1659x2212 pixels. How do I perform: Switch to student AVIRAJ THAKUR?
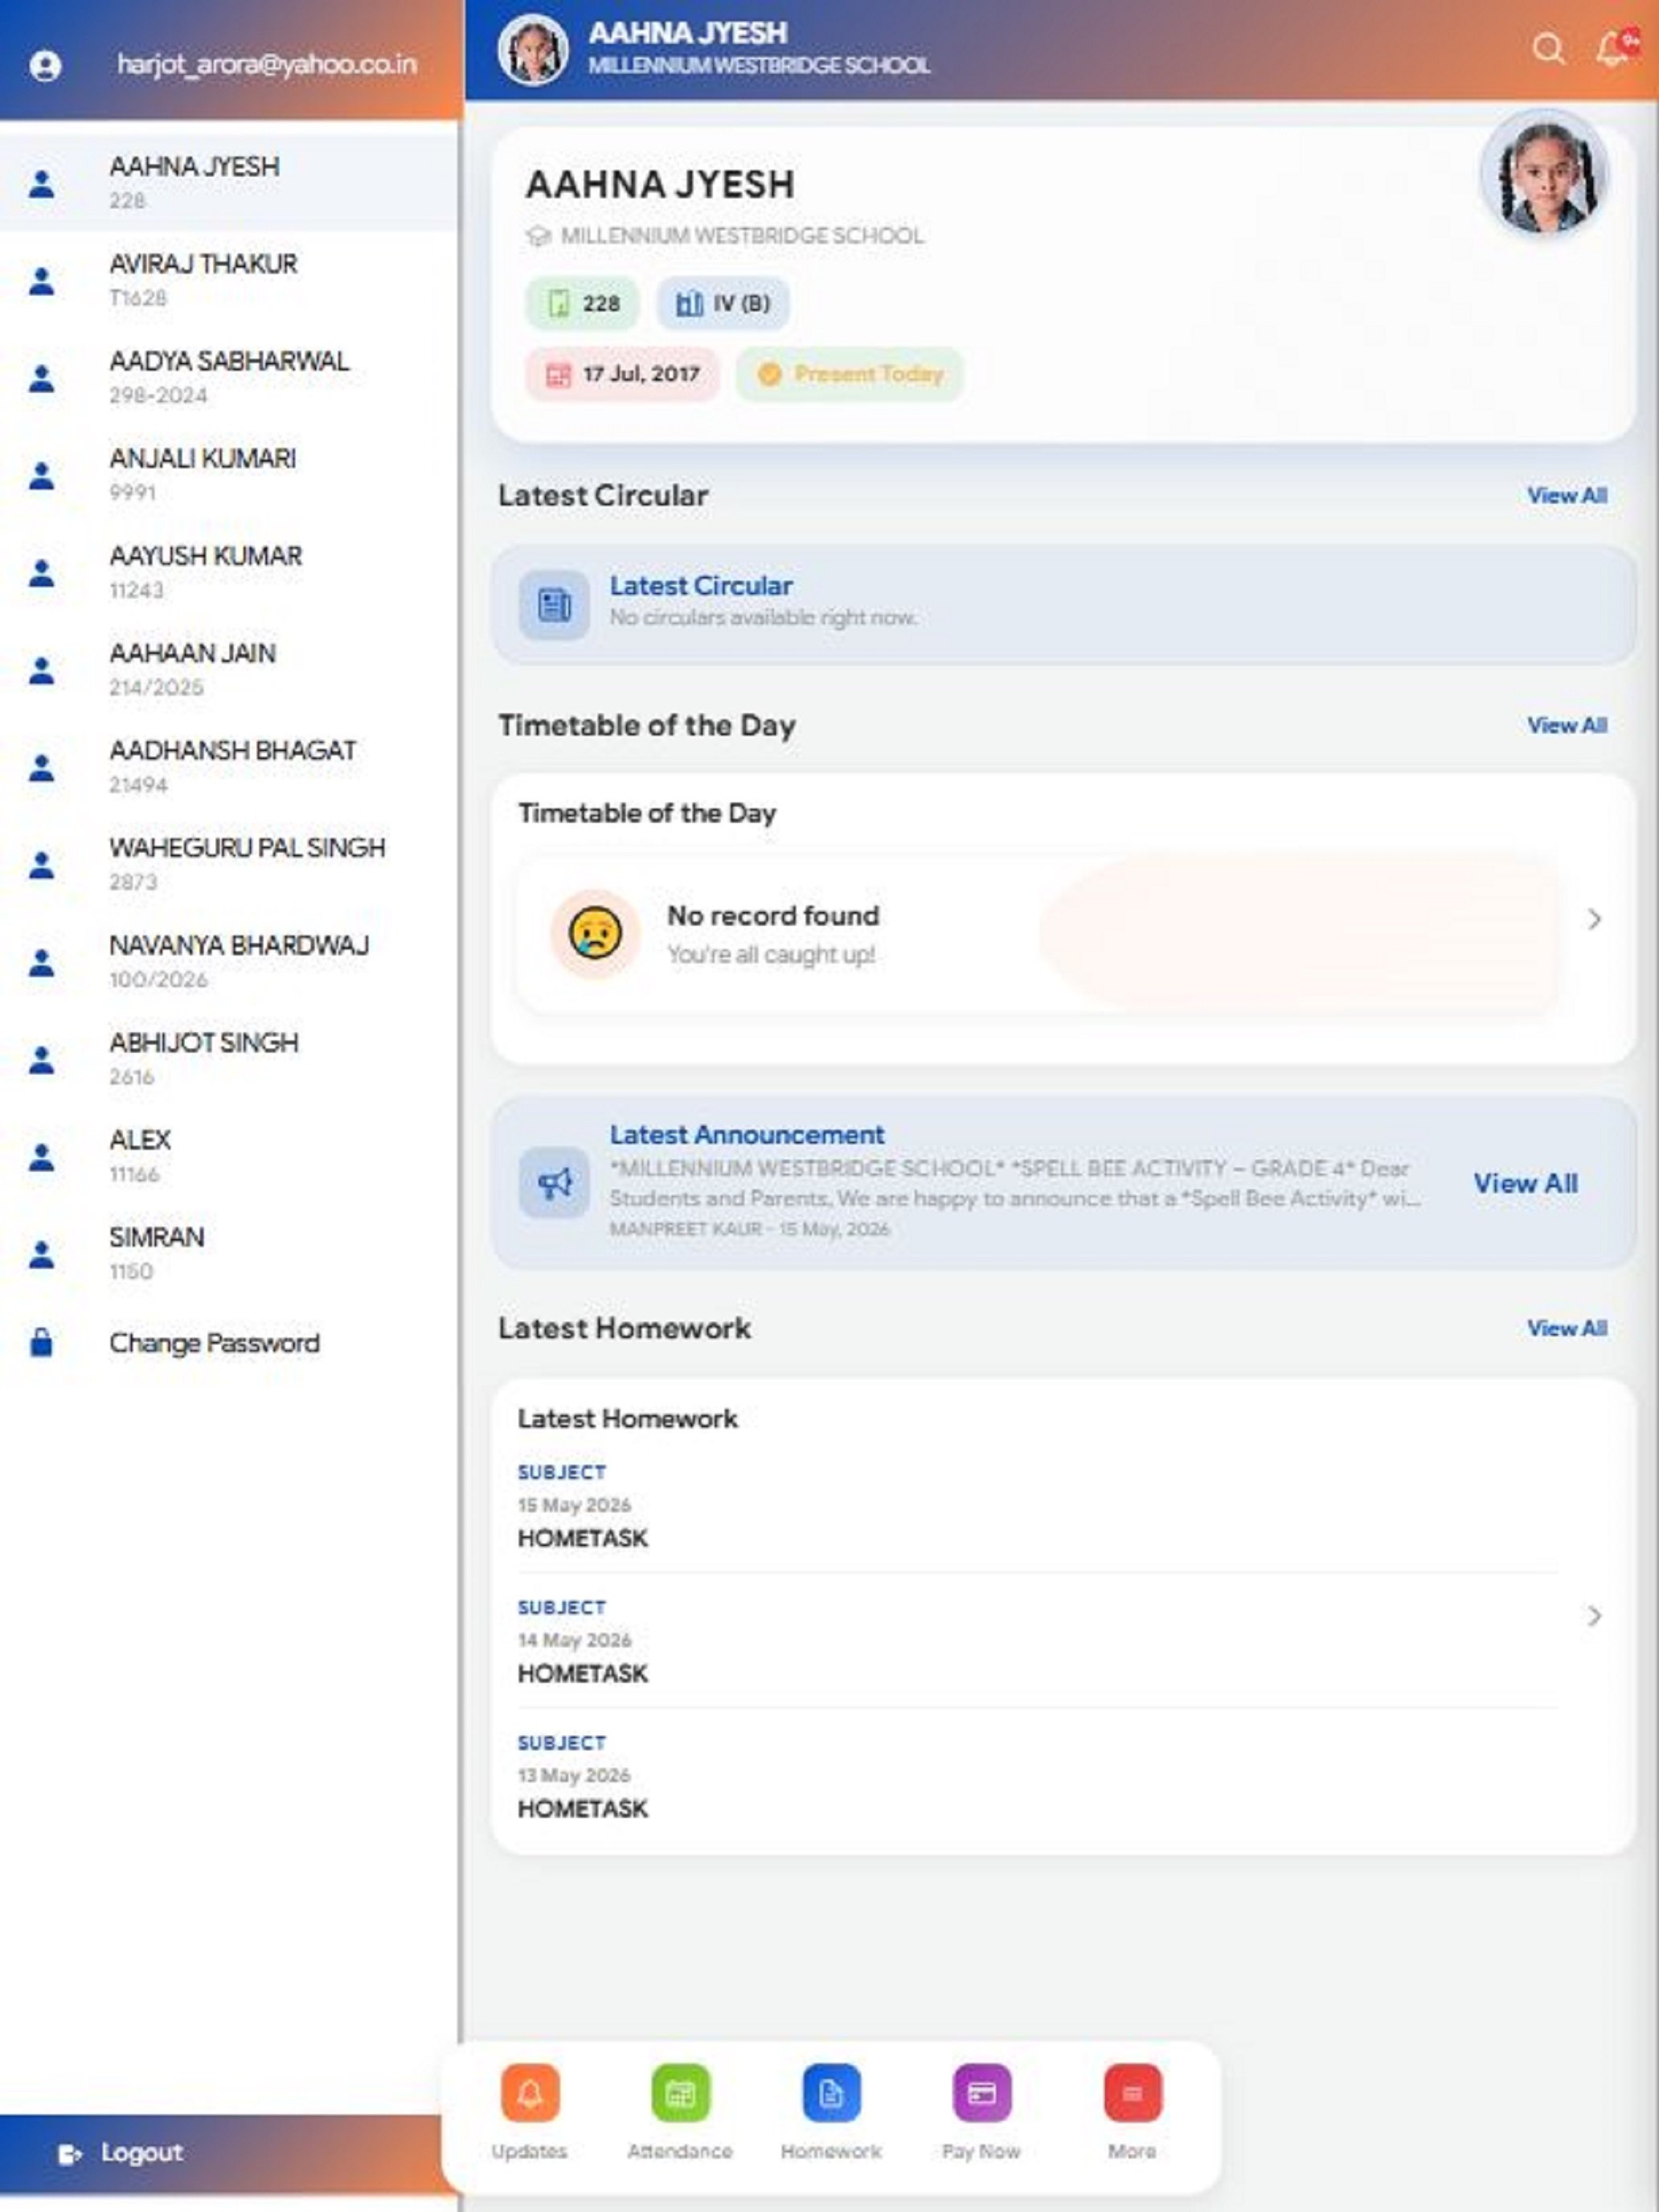click(229, 280)
